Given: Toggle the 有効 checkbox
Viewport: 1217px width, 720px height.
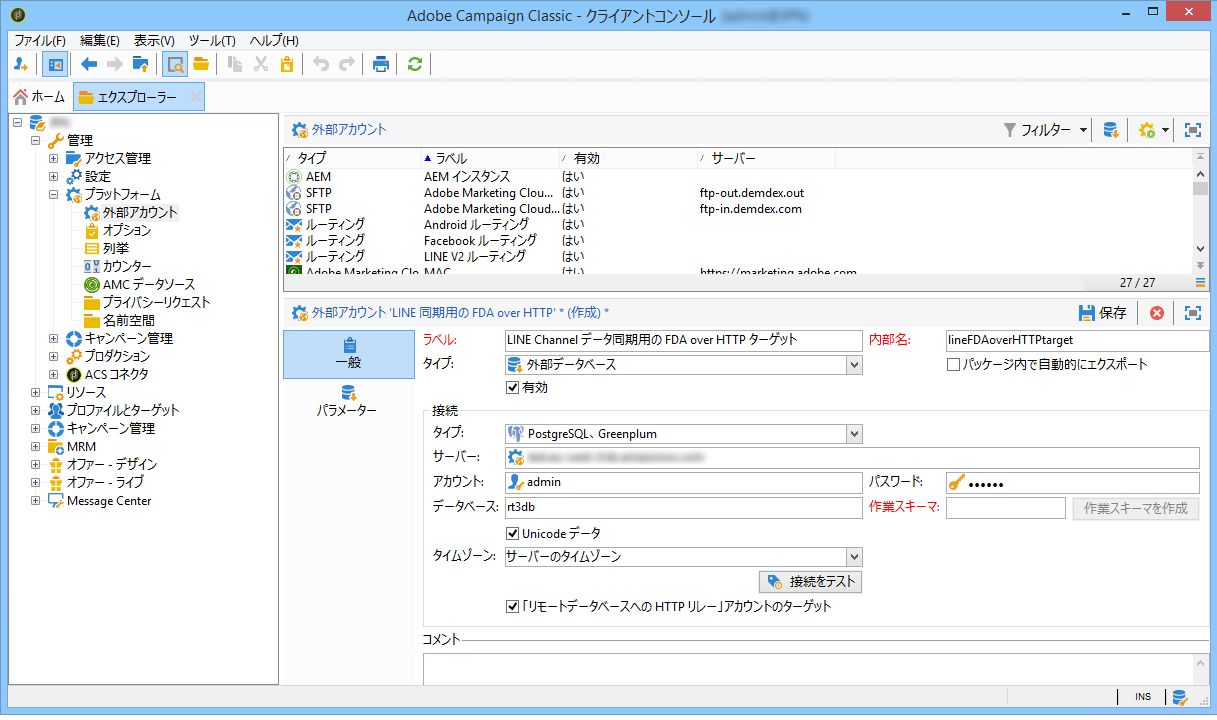Looking at the screenshot, I should click(514, 387).
